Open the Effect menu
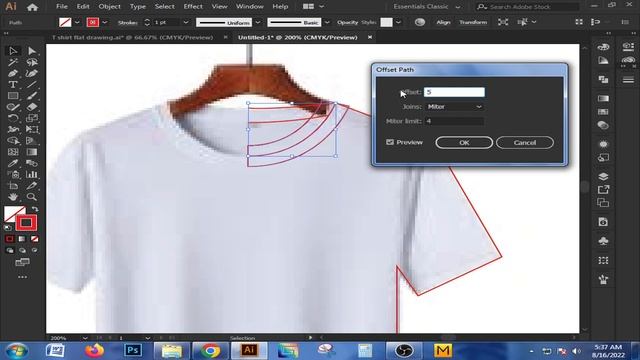 pos(193,7)
